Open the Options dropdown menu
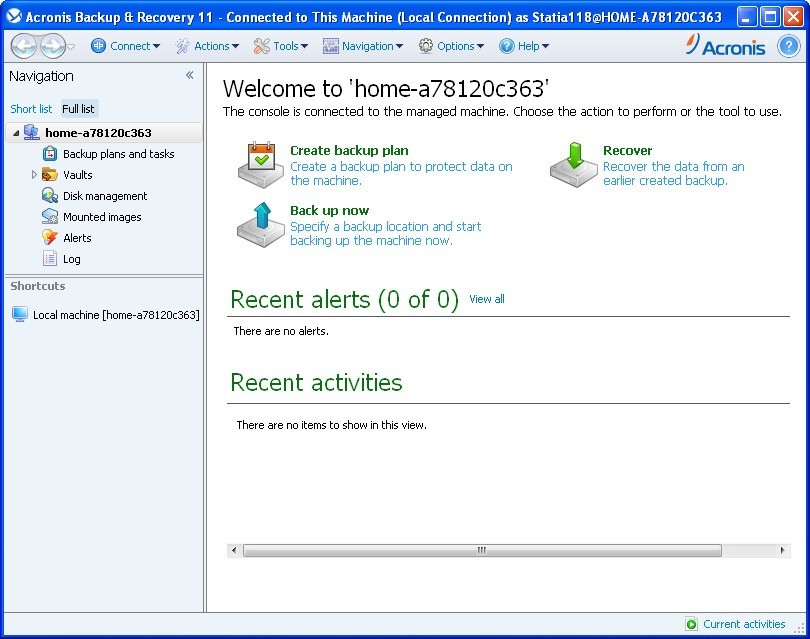The height and width of the screenshot is (639, 810). tap(455, 45)
